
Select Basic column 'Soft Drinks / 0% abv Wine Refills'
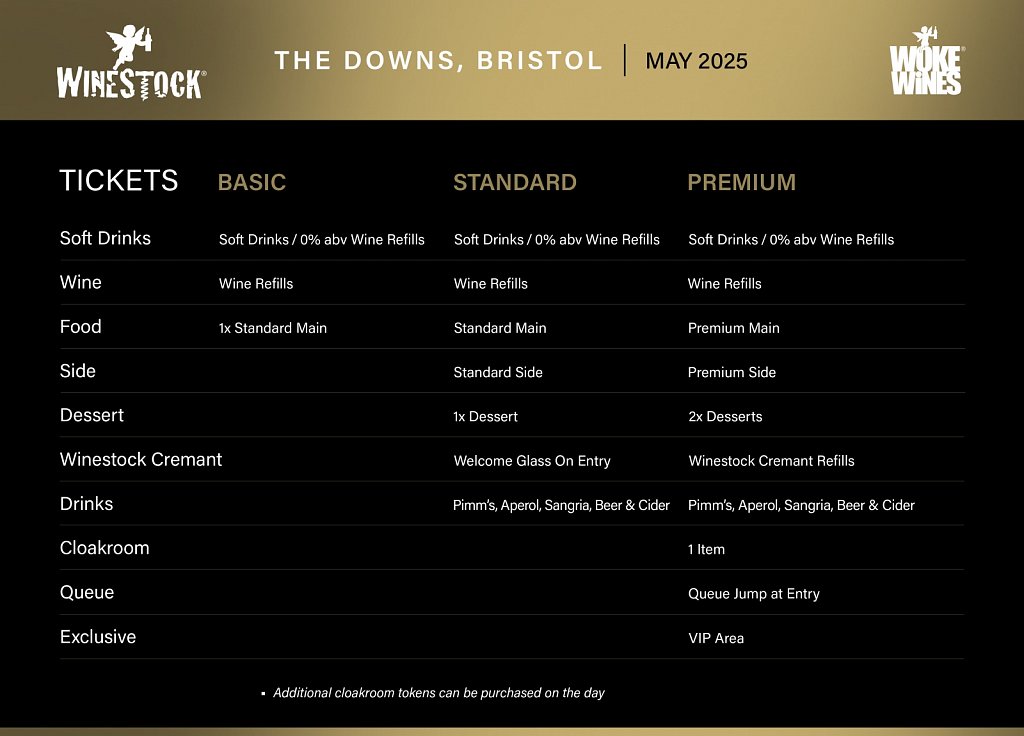click(x=321, y=240)
